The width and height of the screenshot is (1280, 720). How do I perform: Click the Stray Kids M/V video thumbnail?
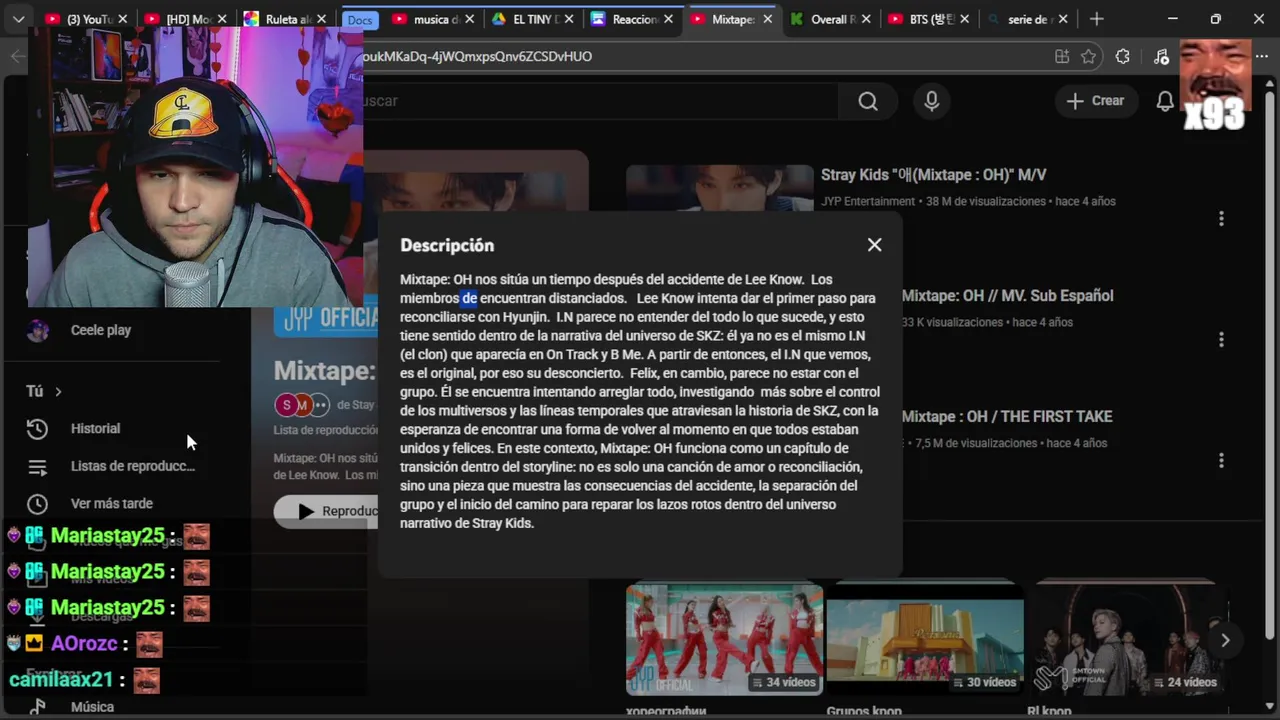pos(719,188)
